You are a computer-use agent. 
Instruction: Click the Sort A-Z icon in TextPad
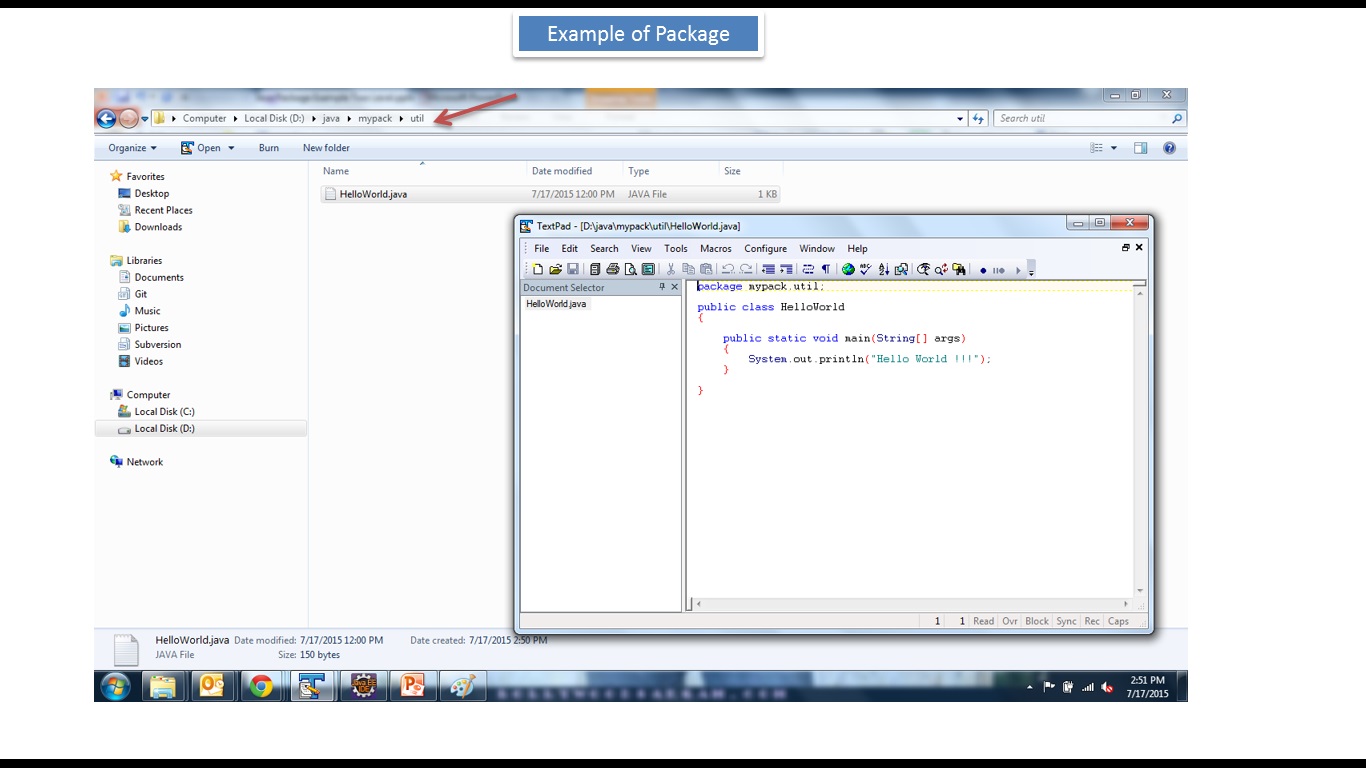883,269
